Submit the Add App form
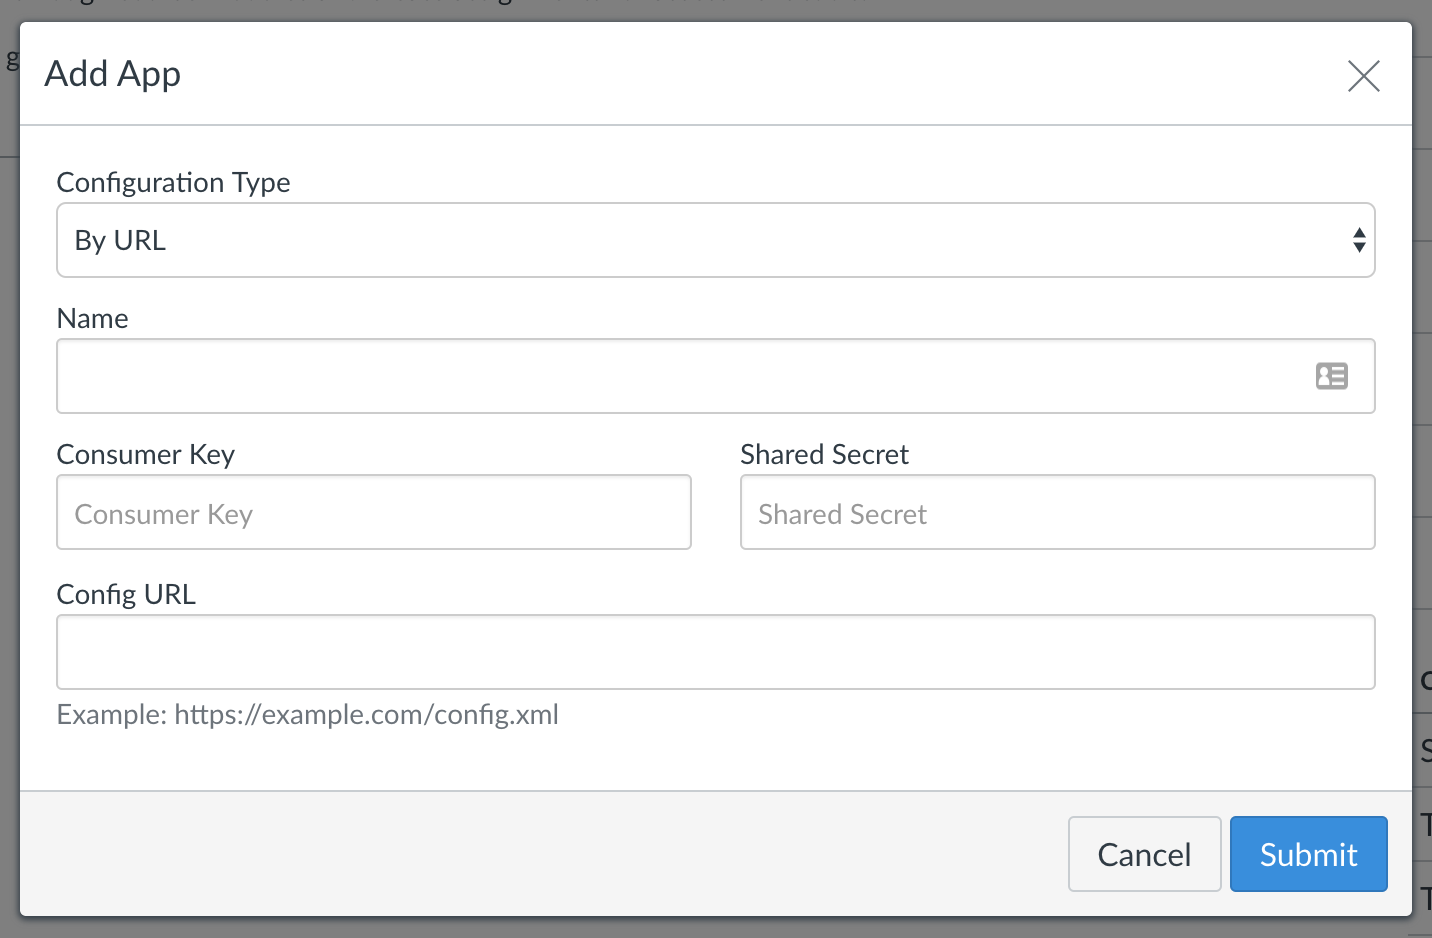 point(1308,854)
